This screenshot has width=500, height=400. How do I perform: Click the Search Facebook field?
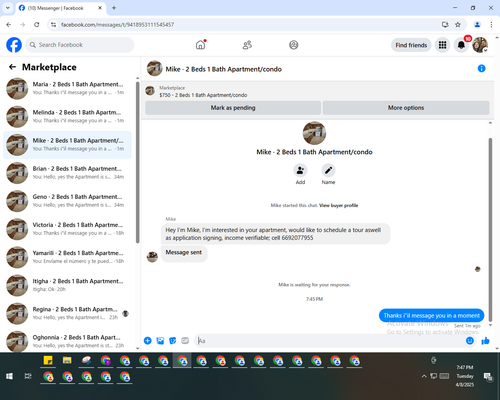(80, 45)
